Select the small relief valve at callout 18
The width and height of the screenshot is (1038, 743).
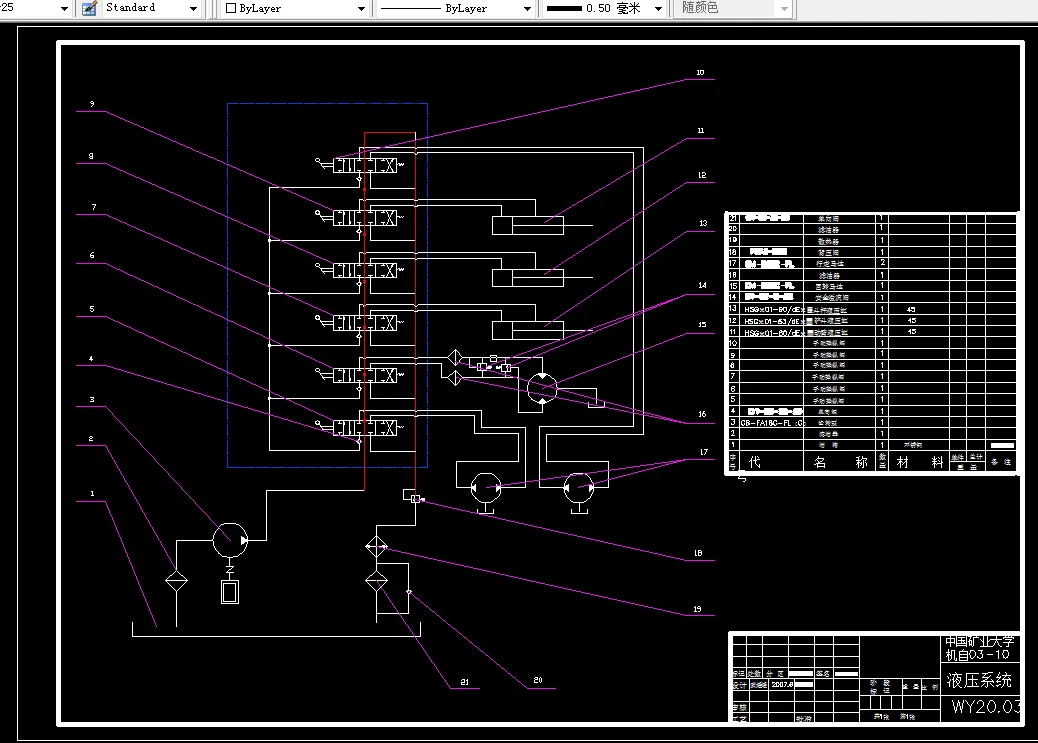point(416,499)
